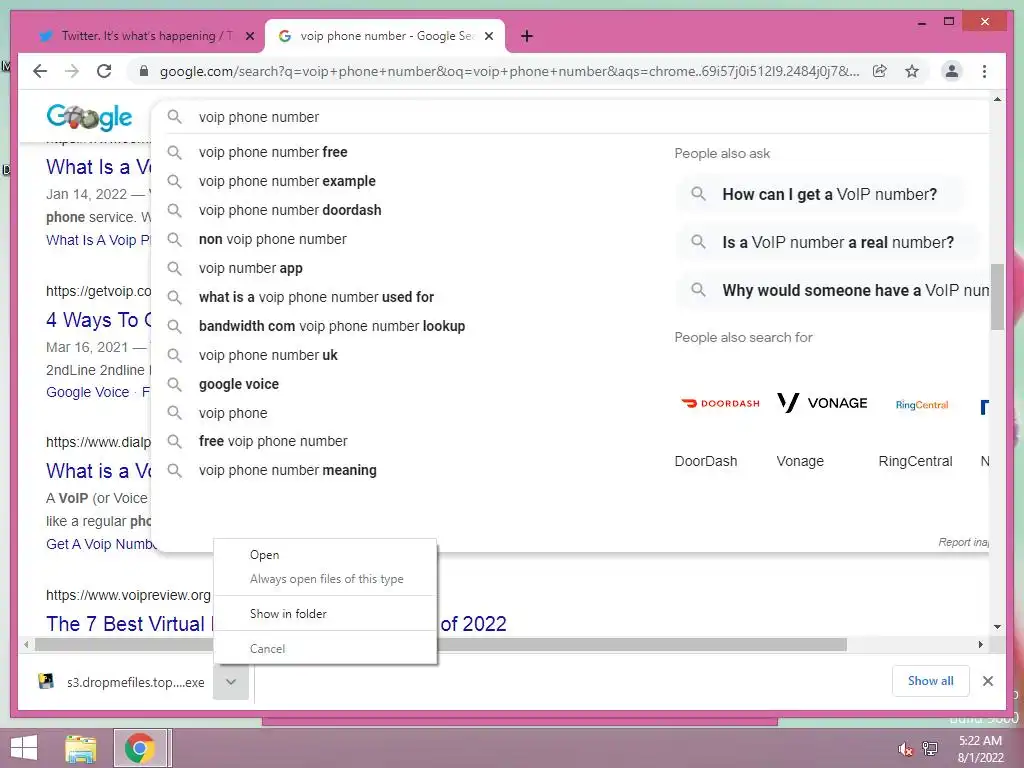This screenshot has height=768, width=1024.
Task: Click the horizontal scrollbar left arrow
Action: (x=26, y=645)
